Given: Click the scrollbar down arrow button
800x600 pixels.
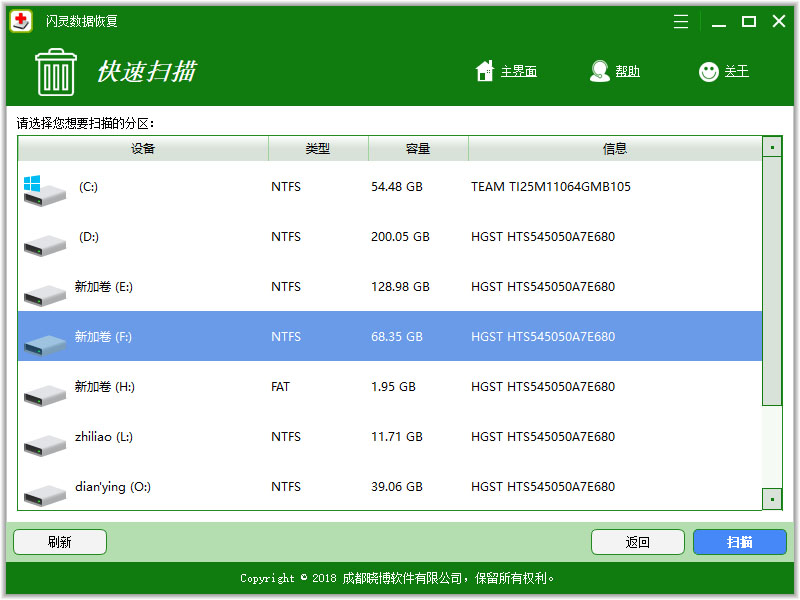Looking at the screenshot, I should click(772, 499).
